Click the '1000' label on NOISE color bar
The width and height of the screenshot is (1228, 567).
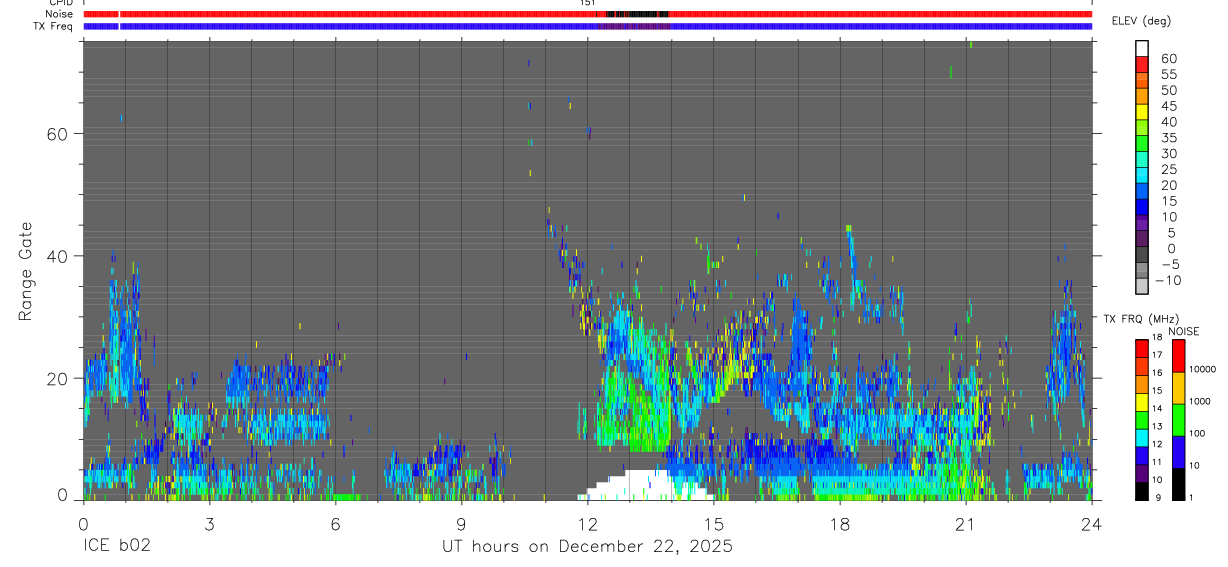(1198, 402)
